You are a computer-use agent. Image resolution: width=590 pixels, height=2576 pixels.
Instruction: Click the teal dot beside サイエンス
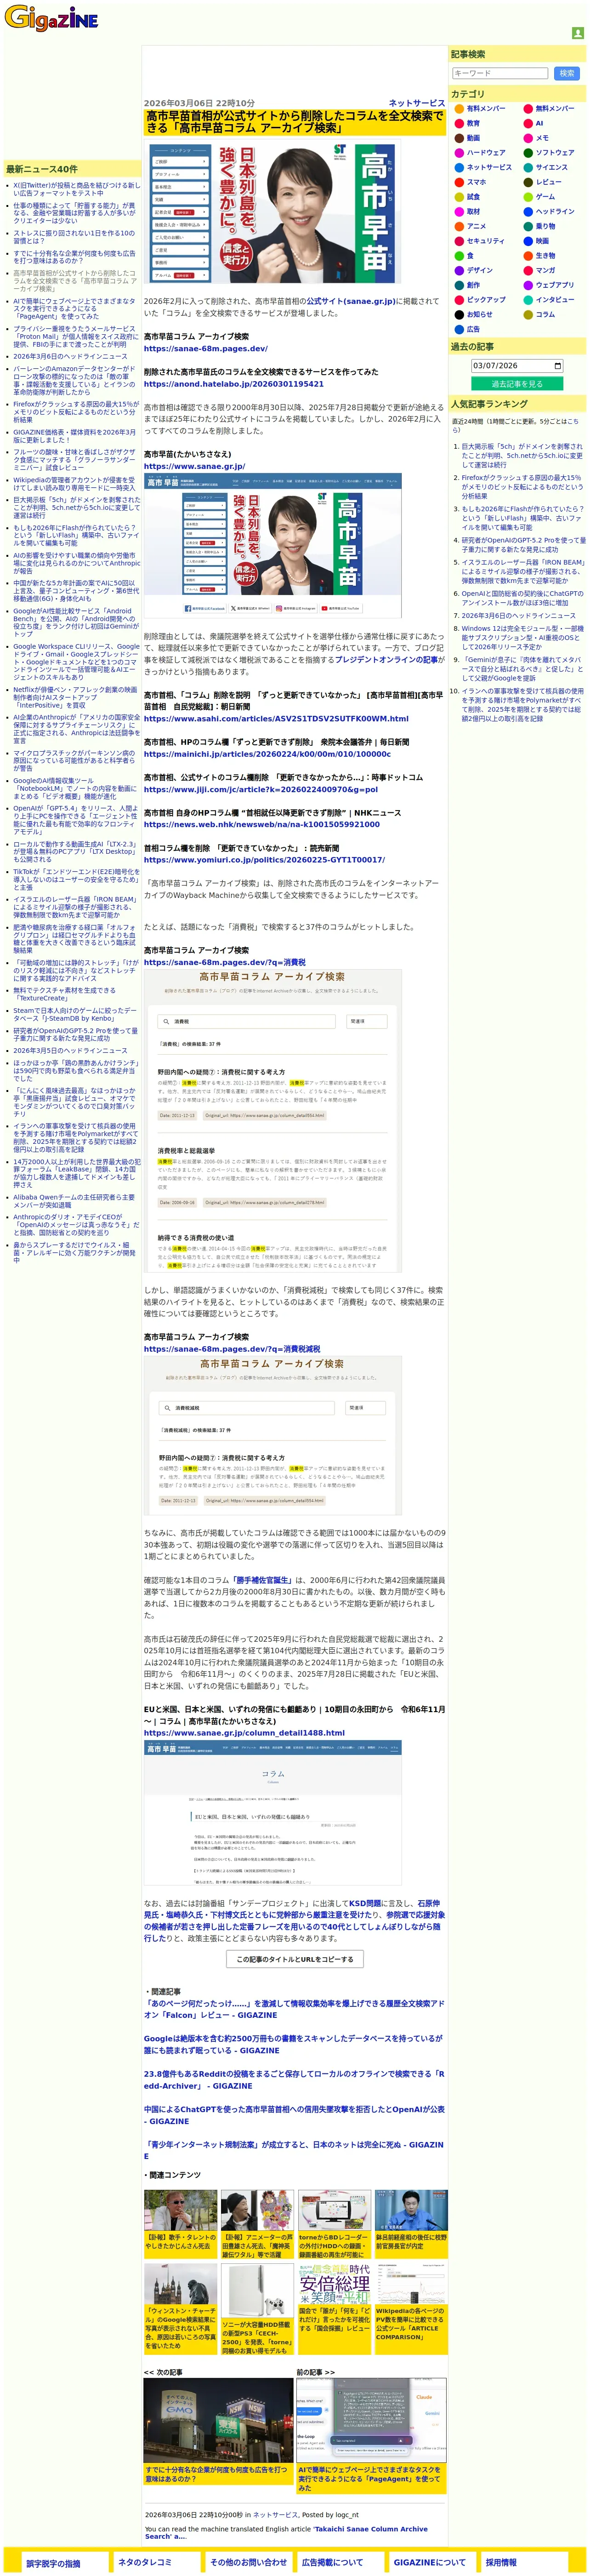pos(528,167)
